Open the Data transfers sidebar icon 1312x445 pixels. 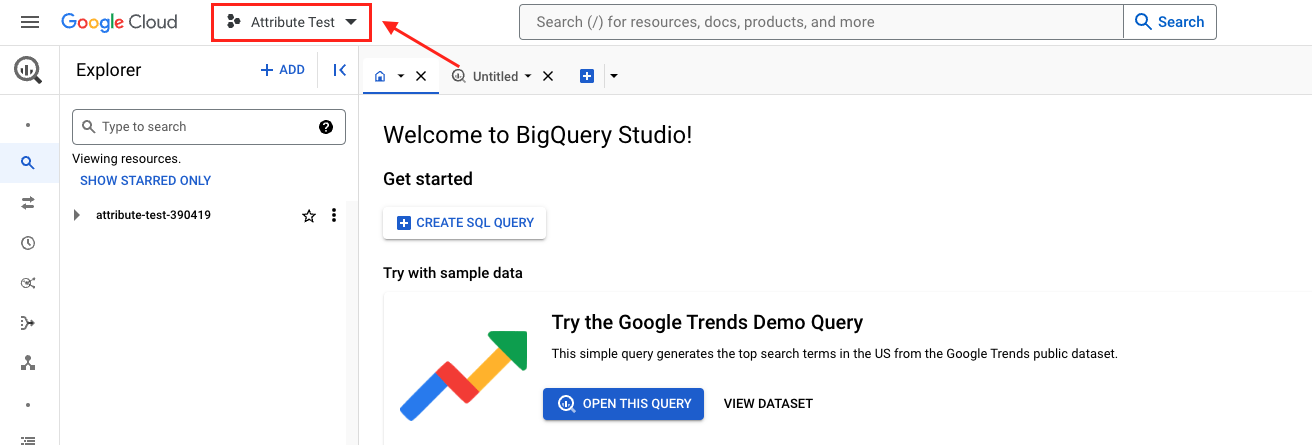pos(28,203)
